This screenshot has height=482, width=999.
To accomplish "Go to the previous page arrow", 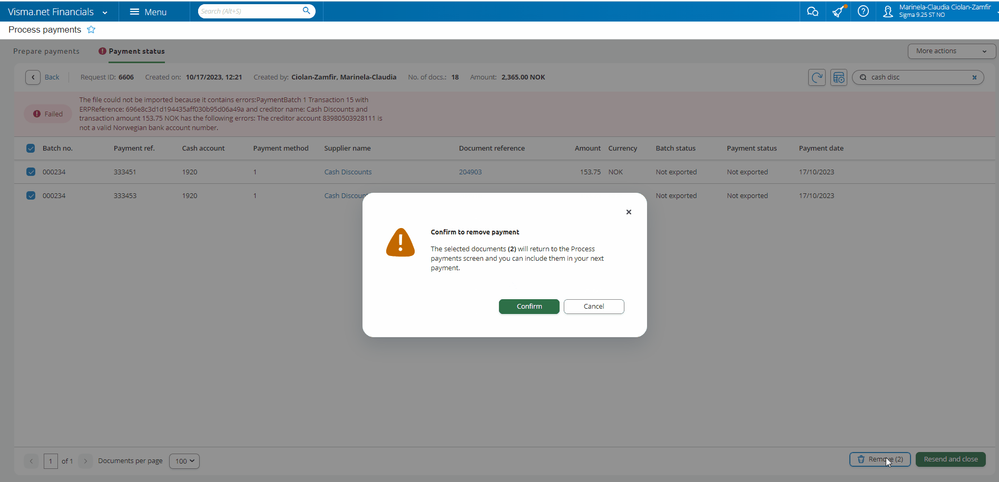I will pos(31,460).
